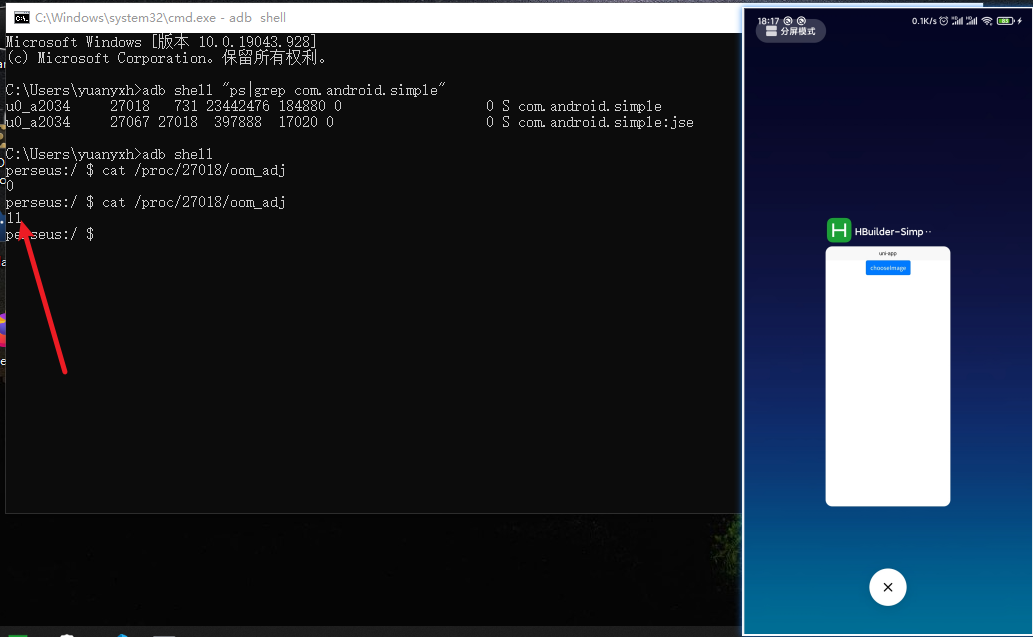Tap the alarm clock icon in phone status bar
The image size is (1033, 637).
click(x=943, y=21)
